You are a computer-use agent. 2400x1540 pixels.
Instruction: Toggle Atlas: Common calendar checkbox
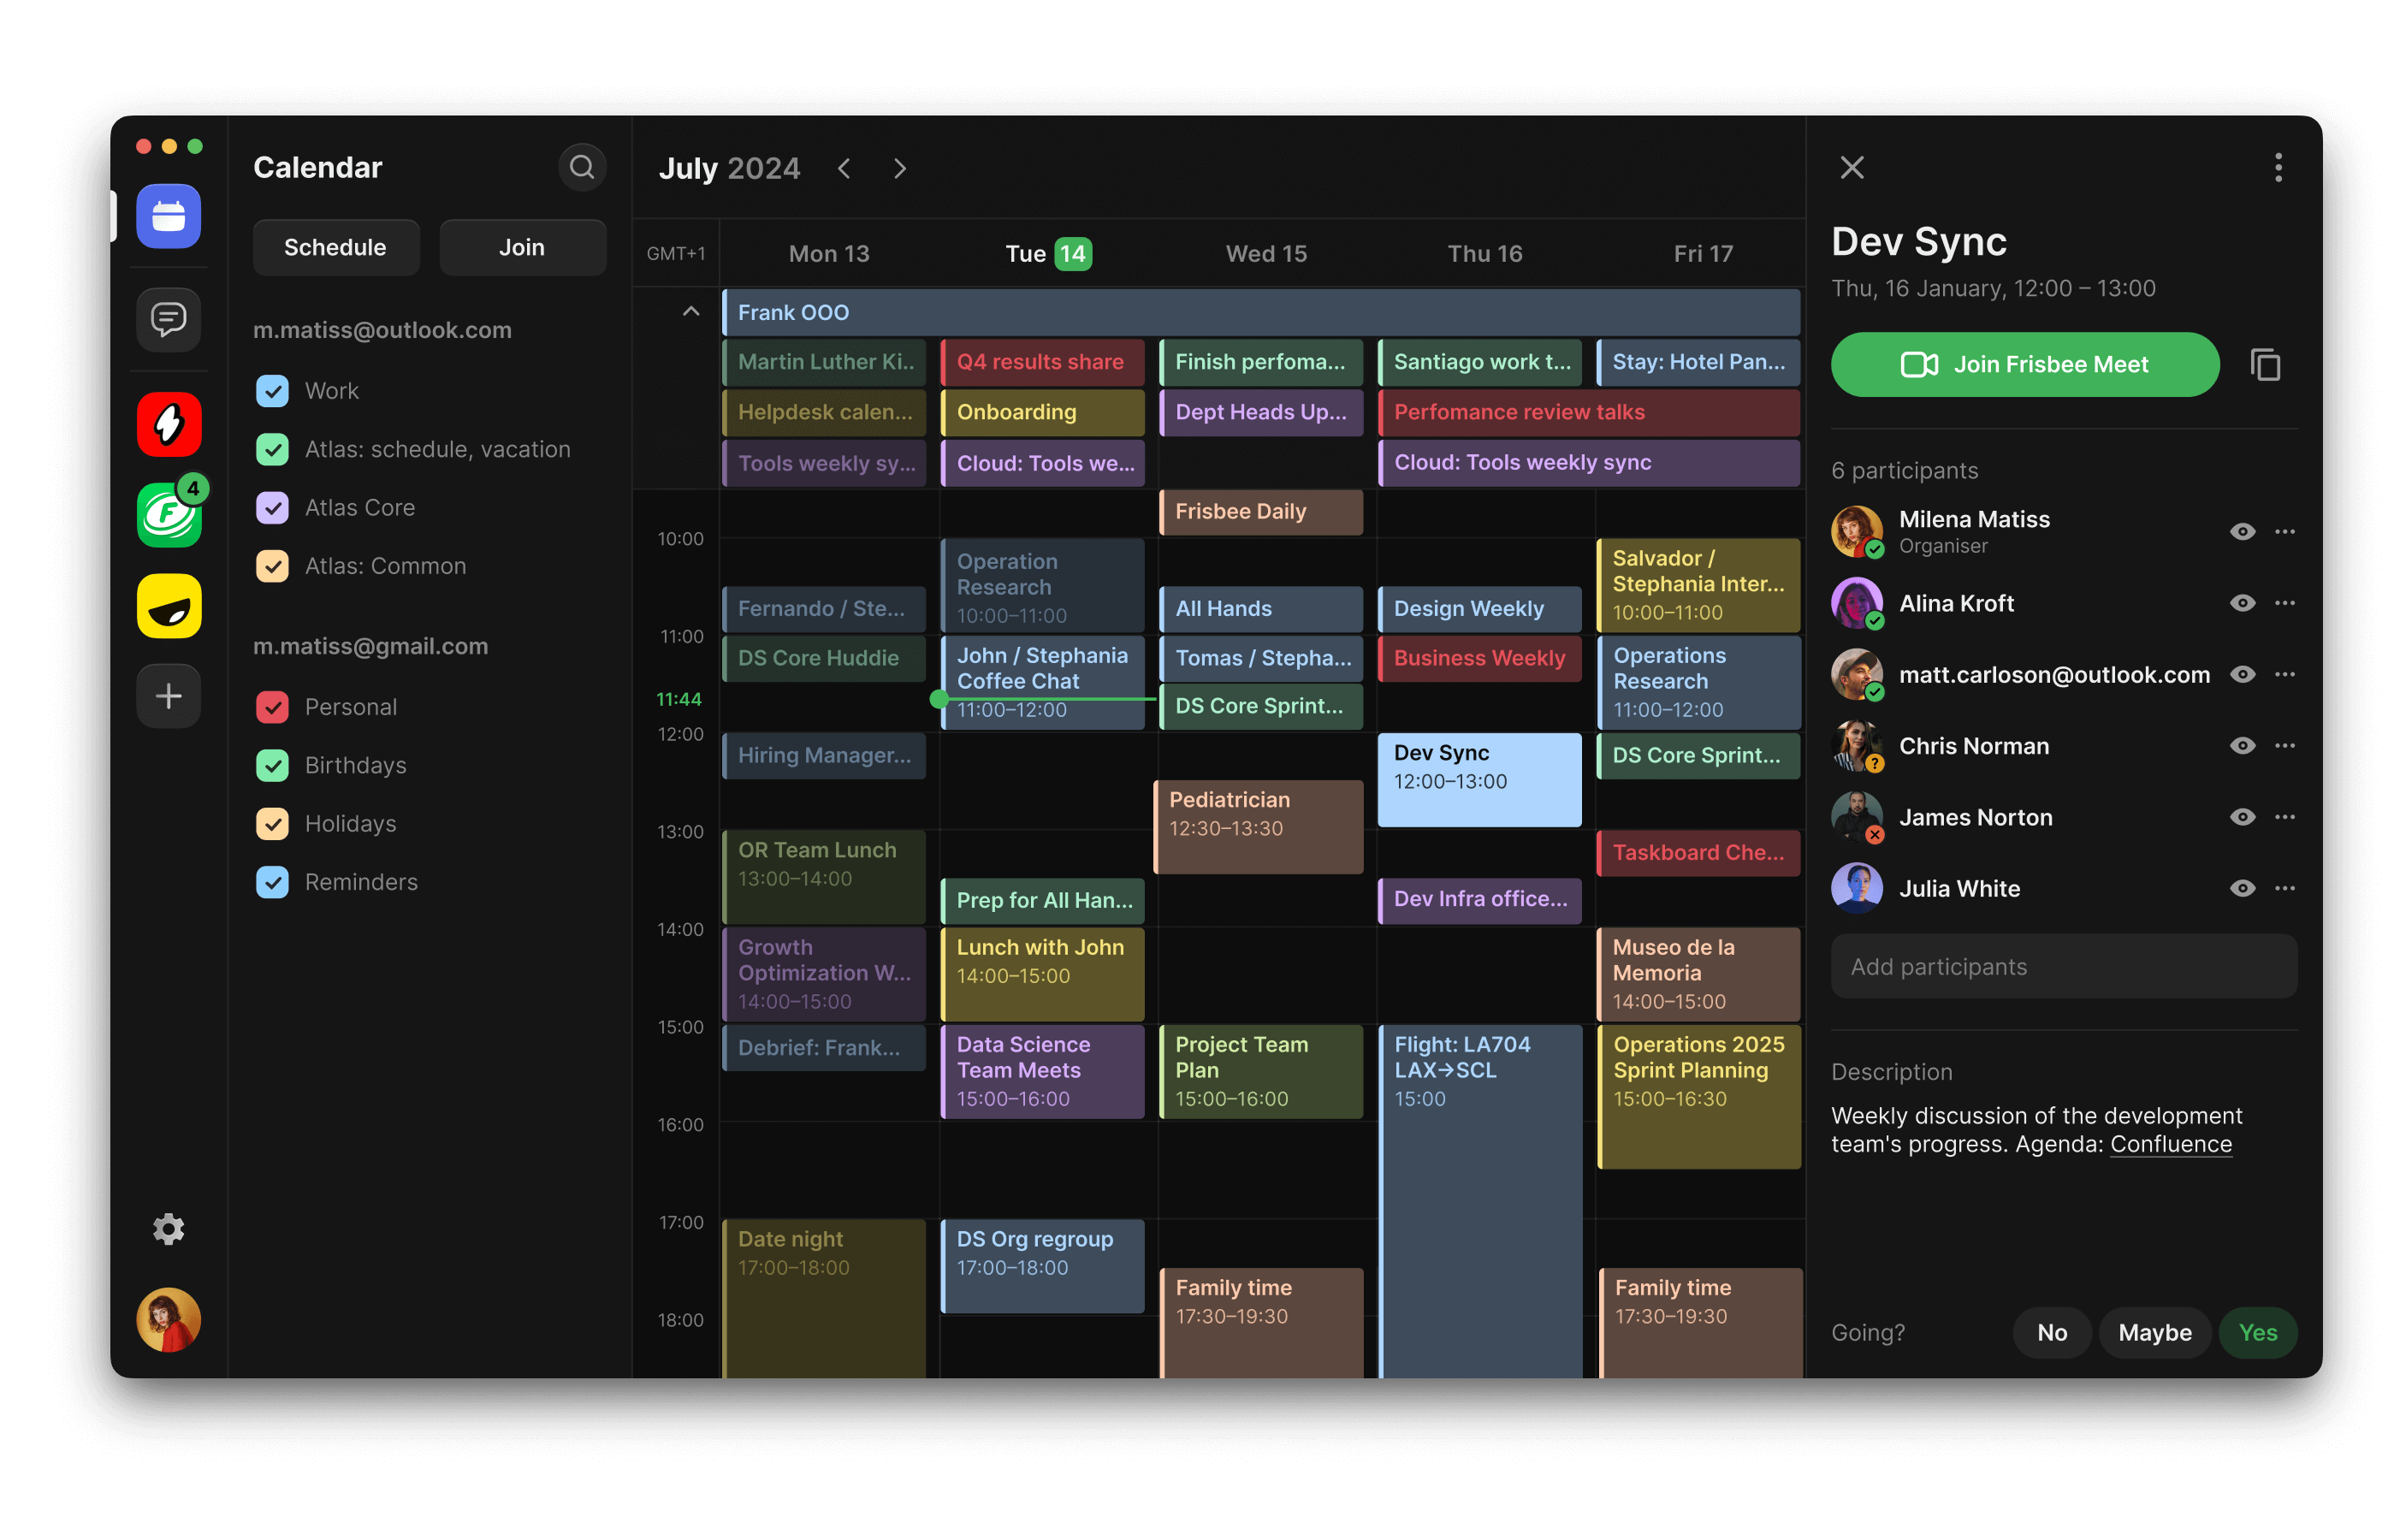272,565
